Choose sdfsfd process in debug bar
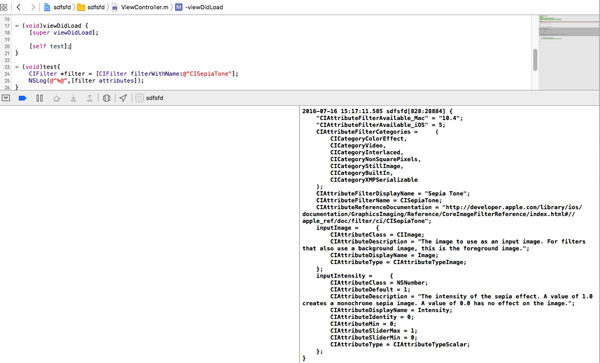This screenshot has height=363, width=600. point(150,98)
